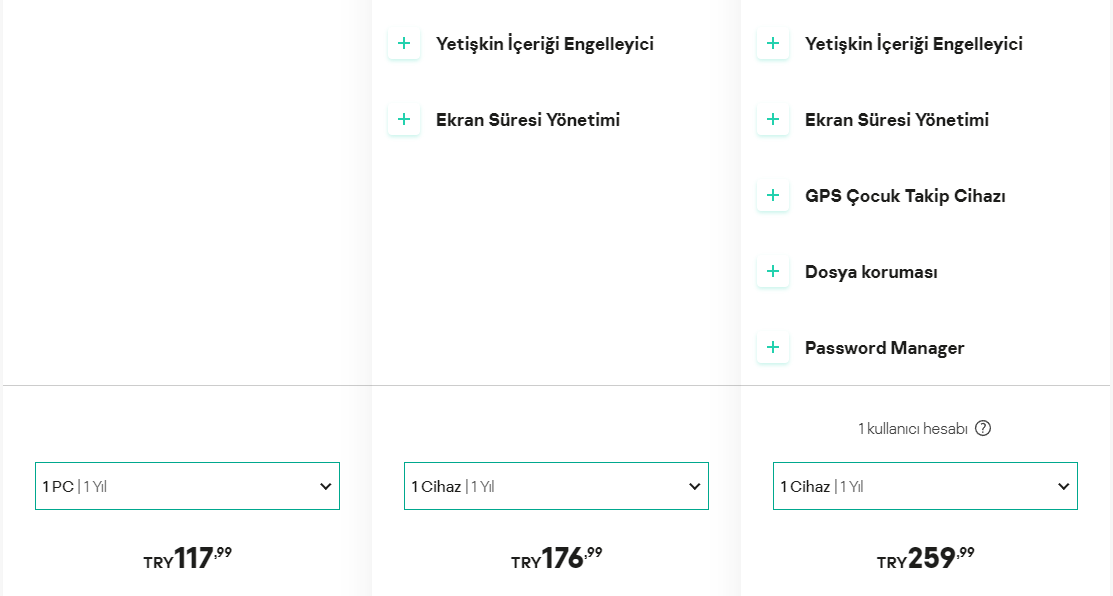
Task: Expand right plan's Ekran Süresi Yönetimi plus icon
Action: 773,120
